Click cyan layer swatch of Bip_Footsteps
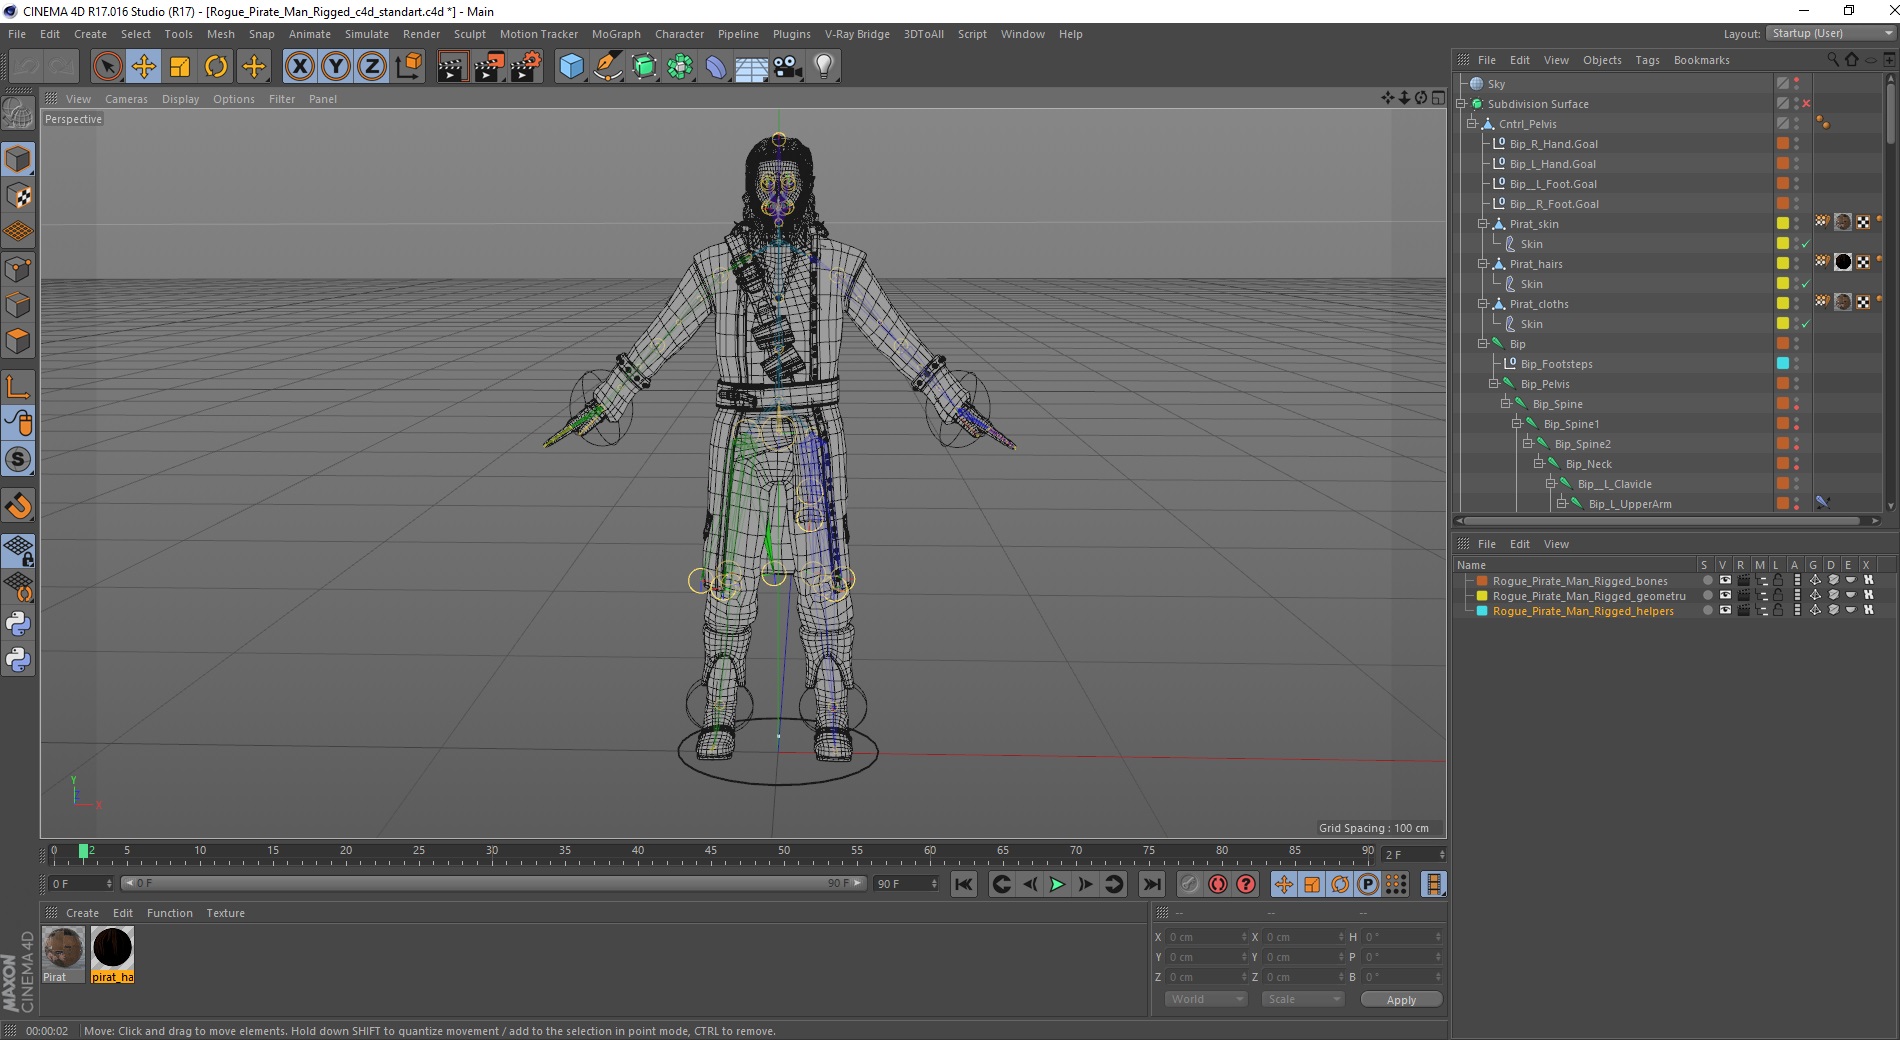 tap(1783, 363)
